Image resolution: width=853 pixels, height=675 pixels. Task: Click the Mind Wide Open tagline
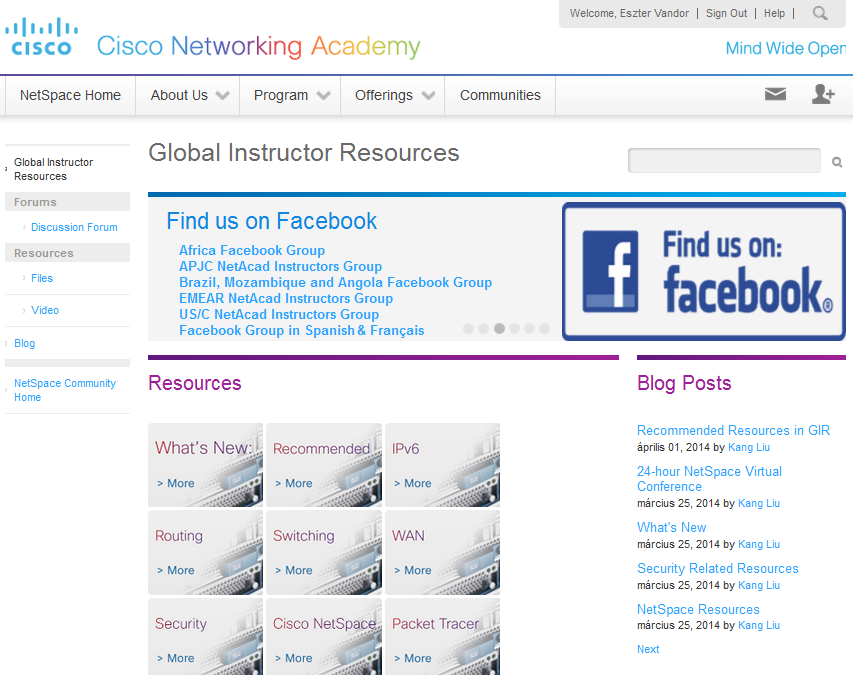[786, 48]
